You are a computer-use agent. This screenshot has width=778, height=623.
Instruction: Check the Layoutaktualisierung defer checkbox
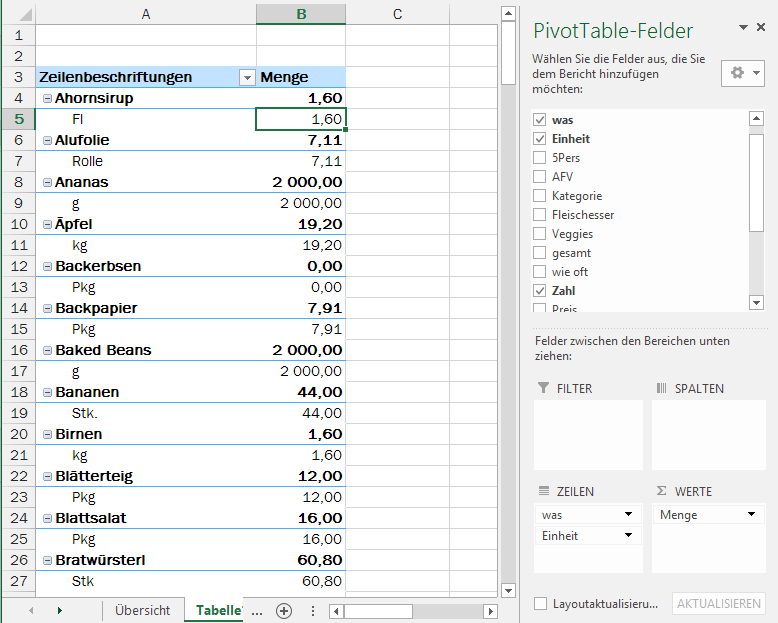[540, 604]
